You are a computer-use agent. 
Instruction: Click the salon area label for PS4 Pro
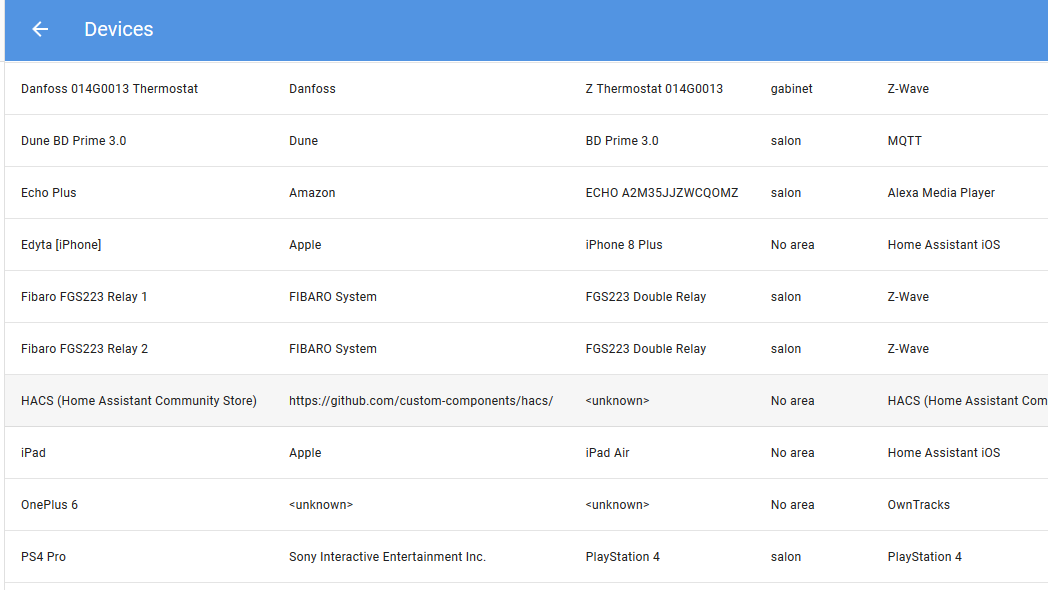coord(786,556)
